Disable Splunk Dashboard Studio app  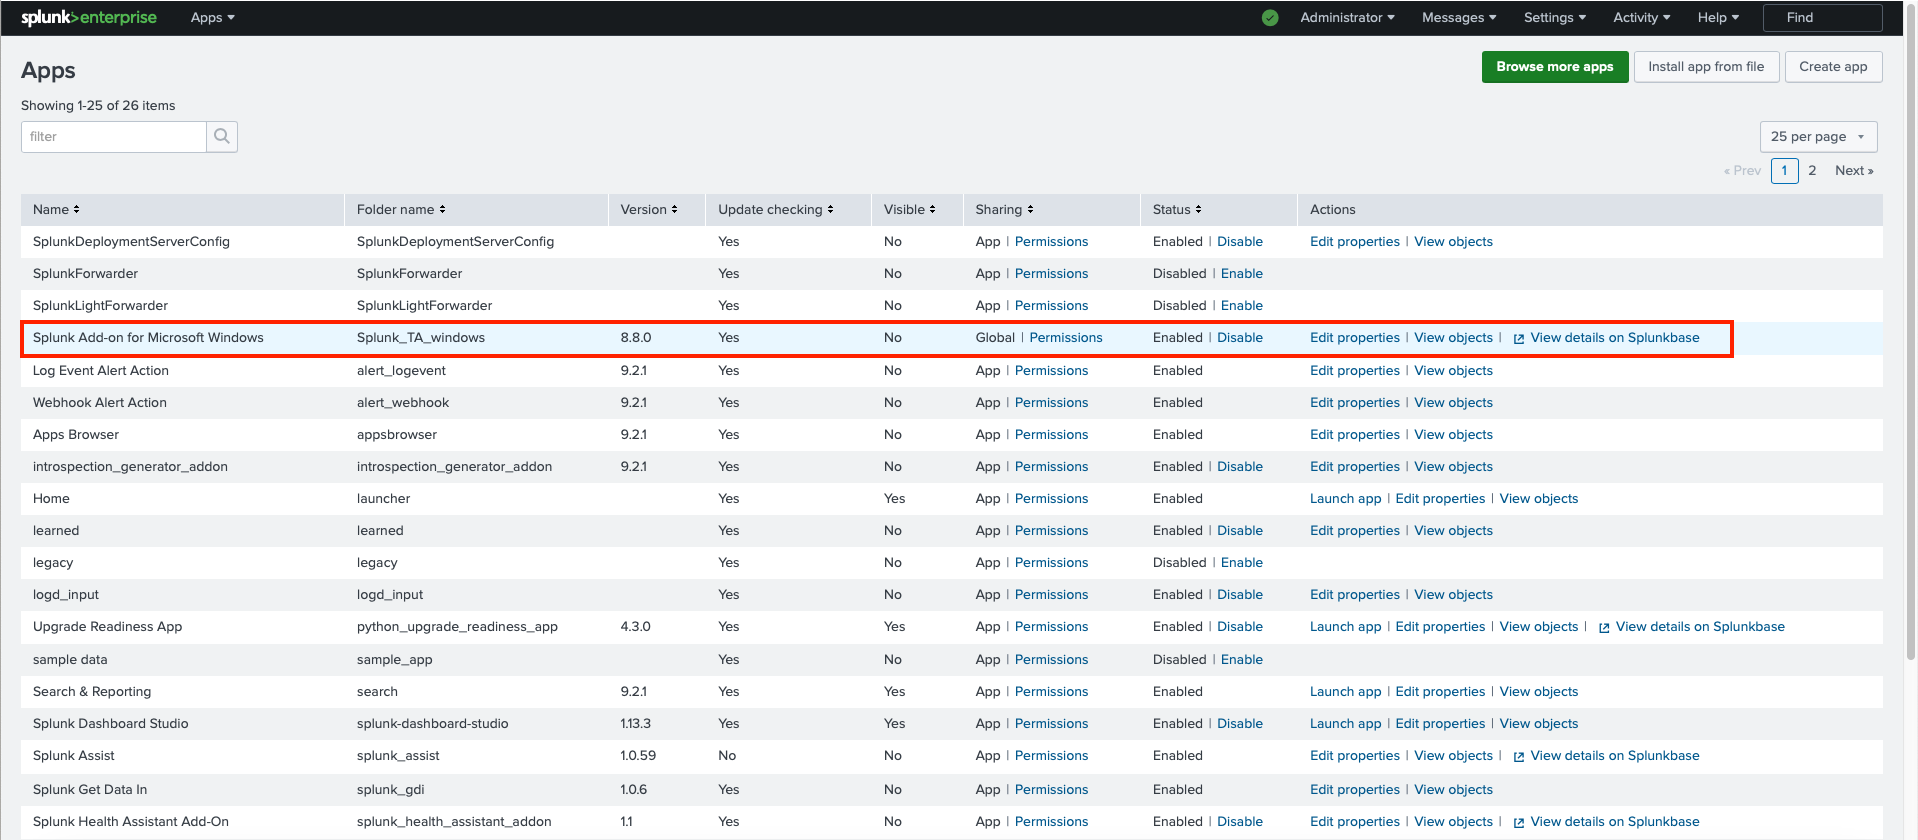coord(1239,723)
